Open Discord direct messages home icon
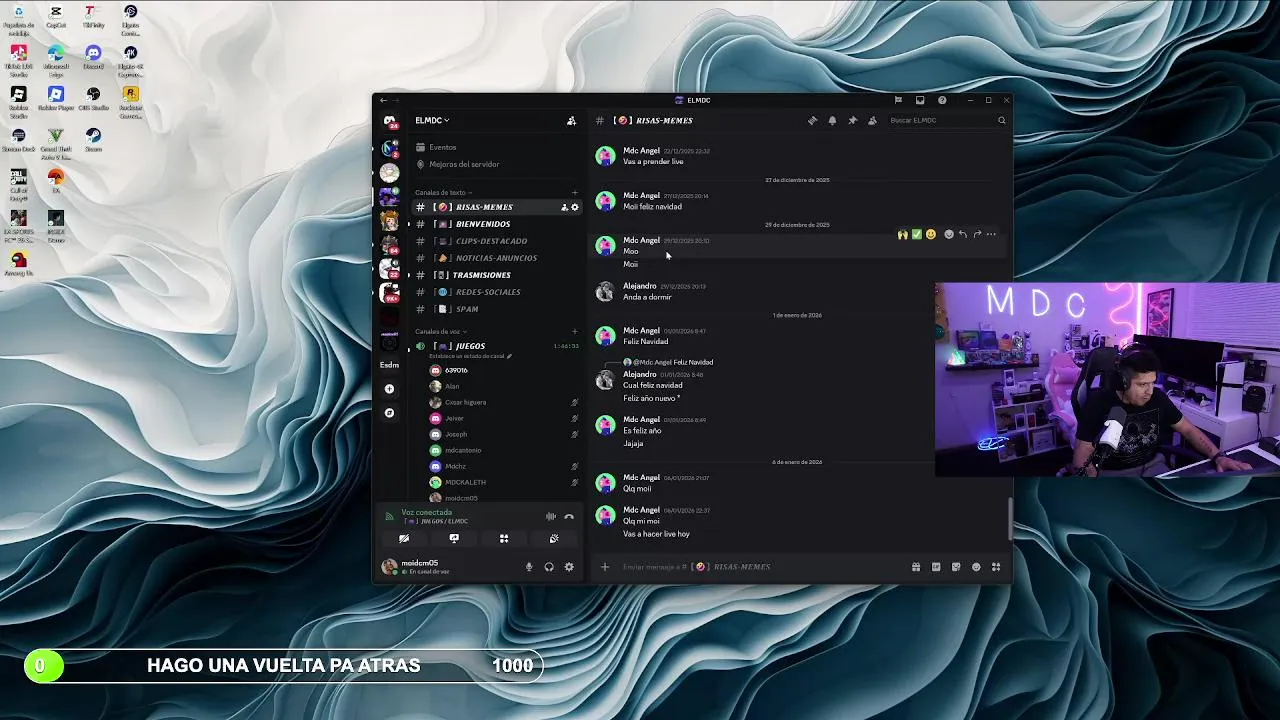 coord(390,121)
